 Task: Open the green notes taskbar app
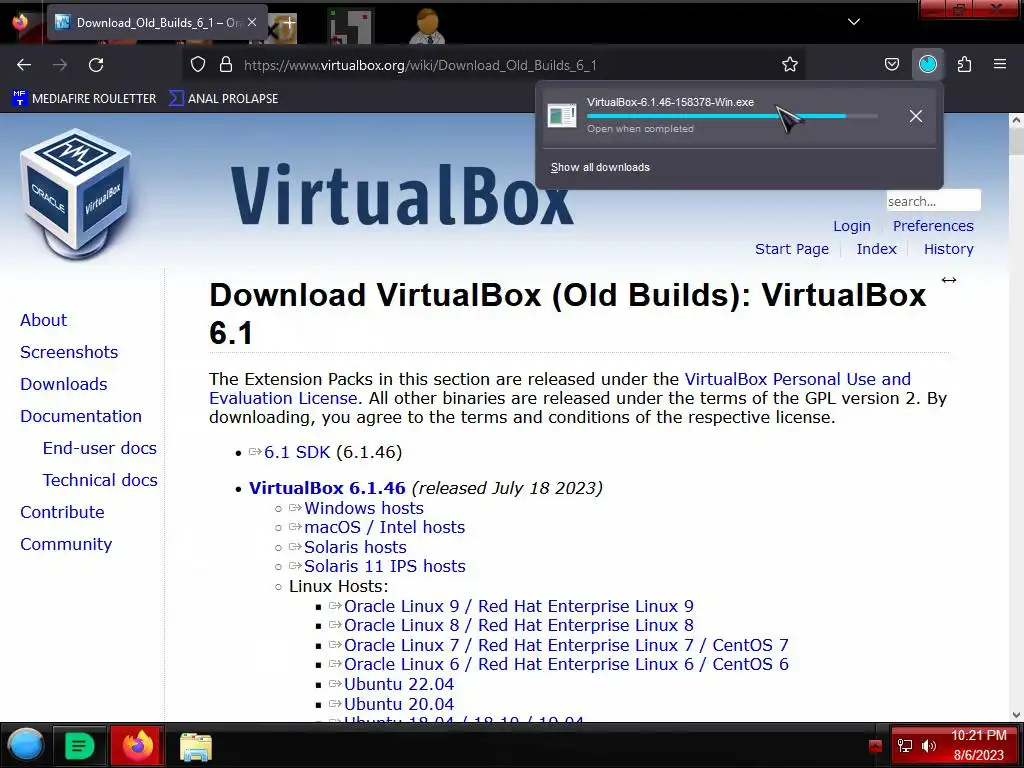pyautogui.click(x=79, y=746)
